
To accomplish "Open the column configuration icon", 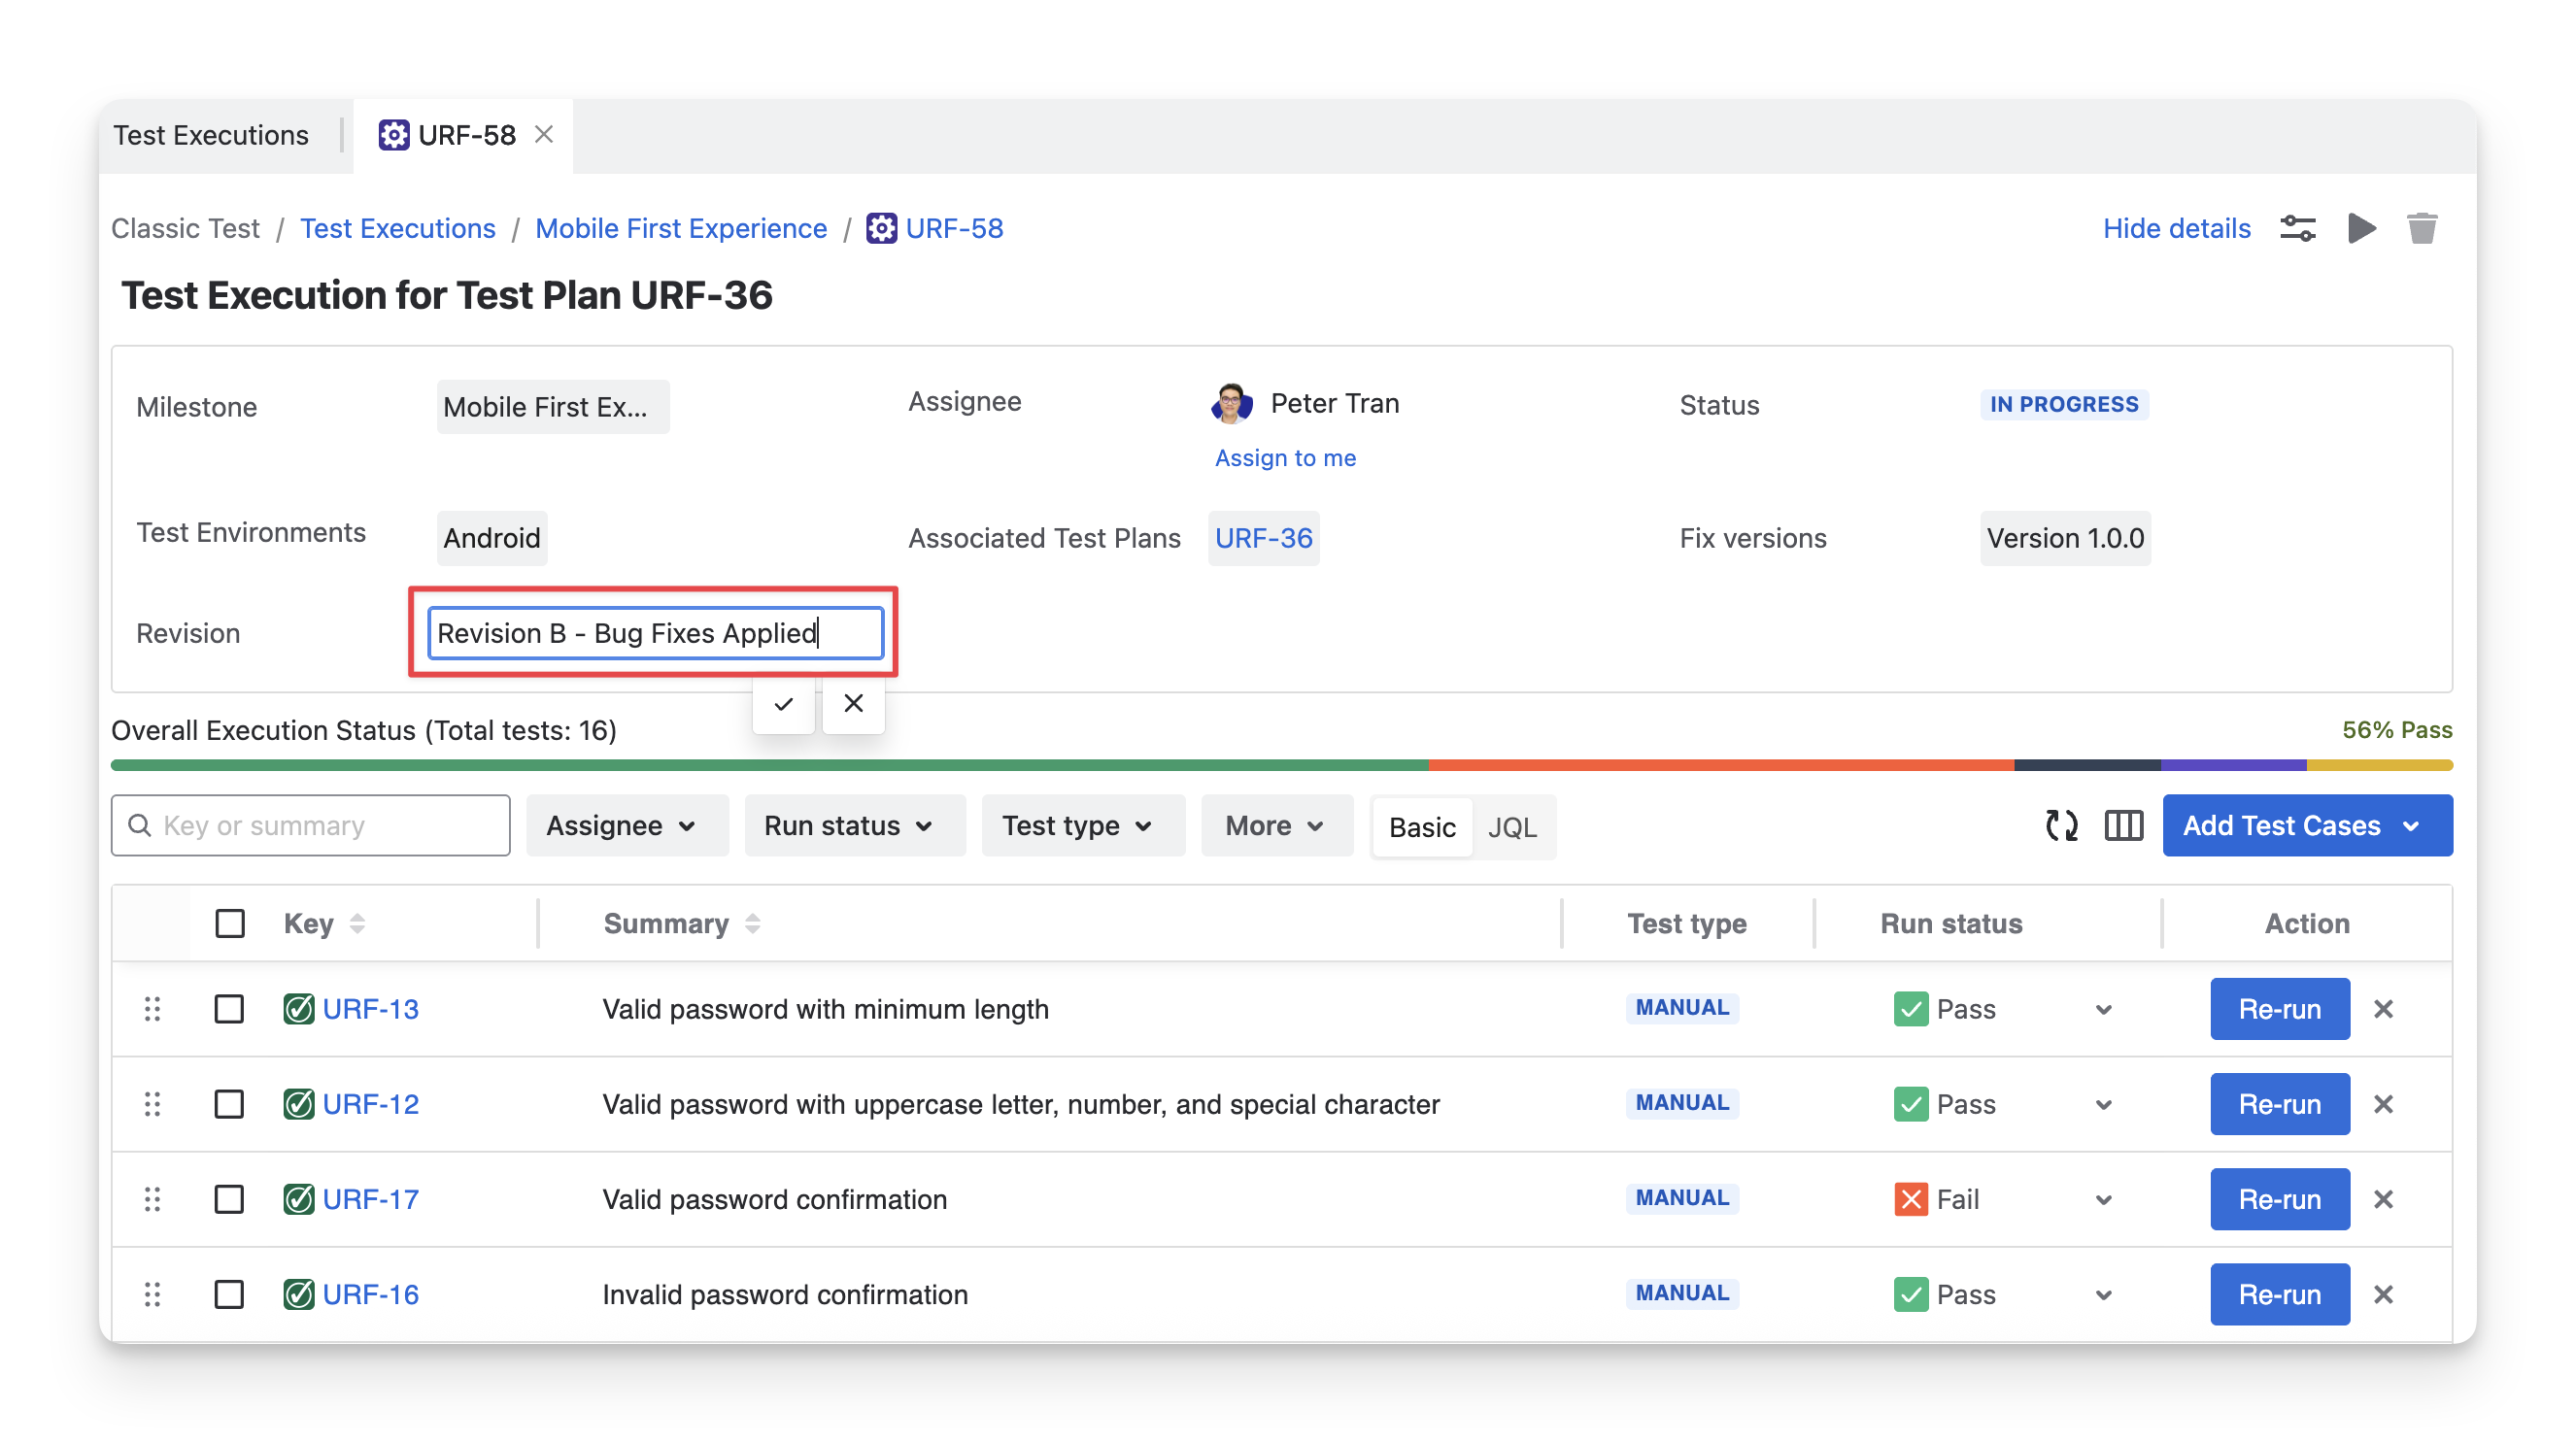I will click(x=2123, y=826).
